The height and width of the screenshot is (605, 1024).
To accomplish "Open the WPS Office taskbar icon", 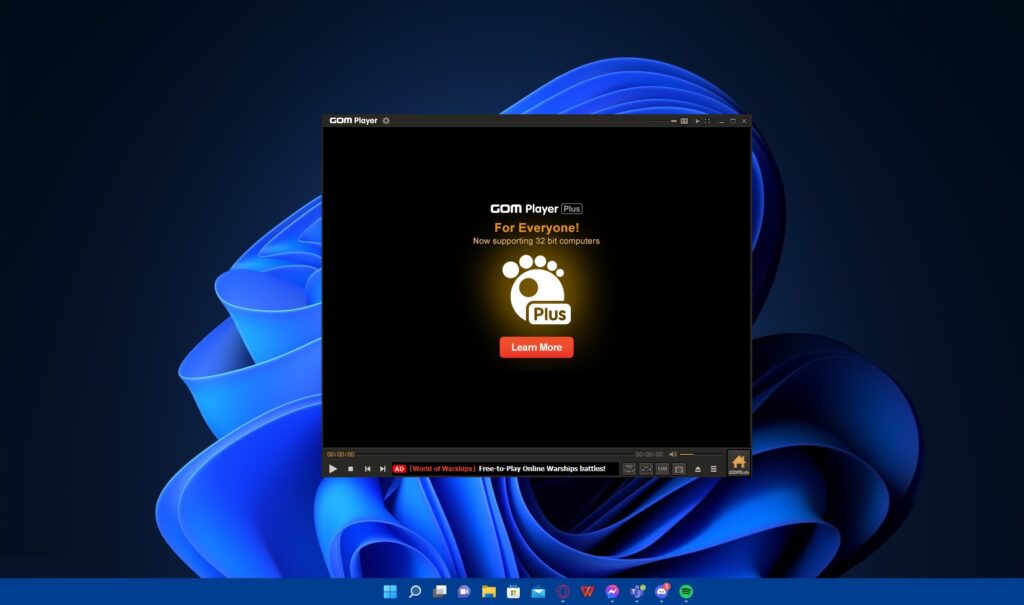I will tap(587, 591).
